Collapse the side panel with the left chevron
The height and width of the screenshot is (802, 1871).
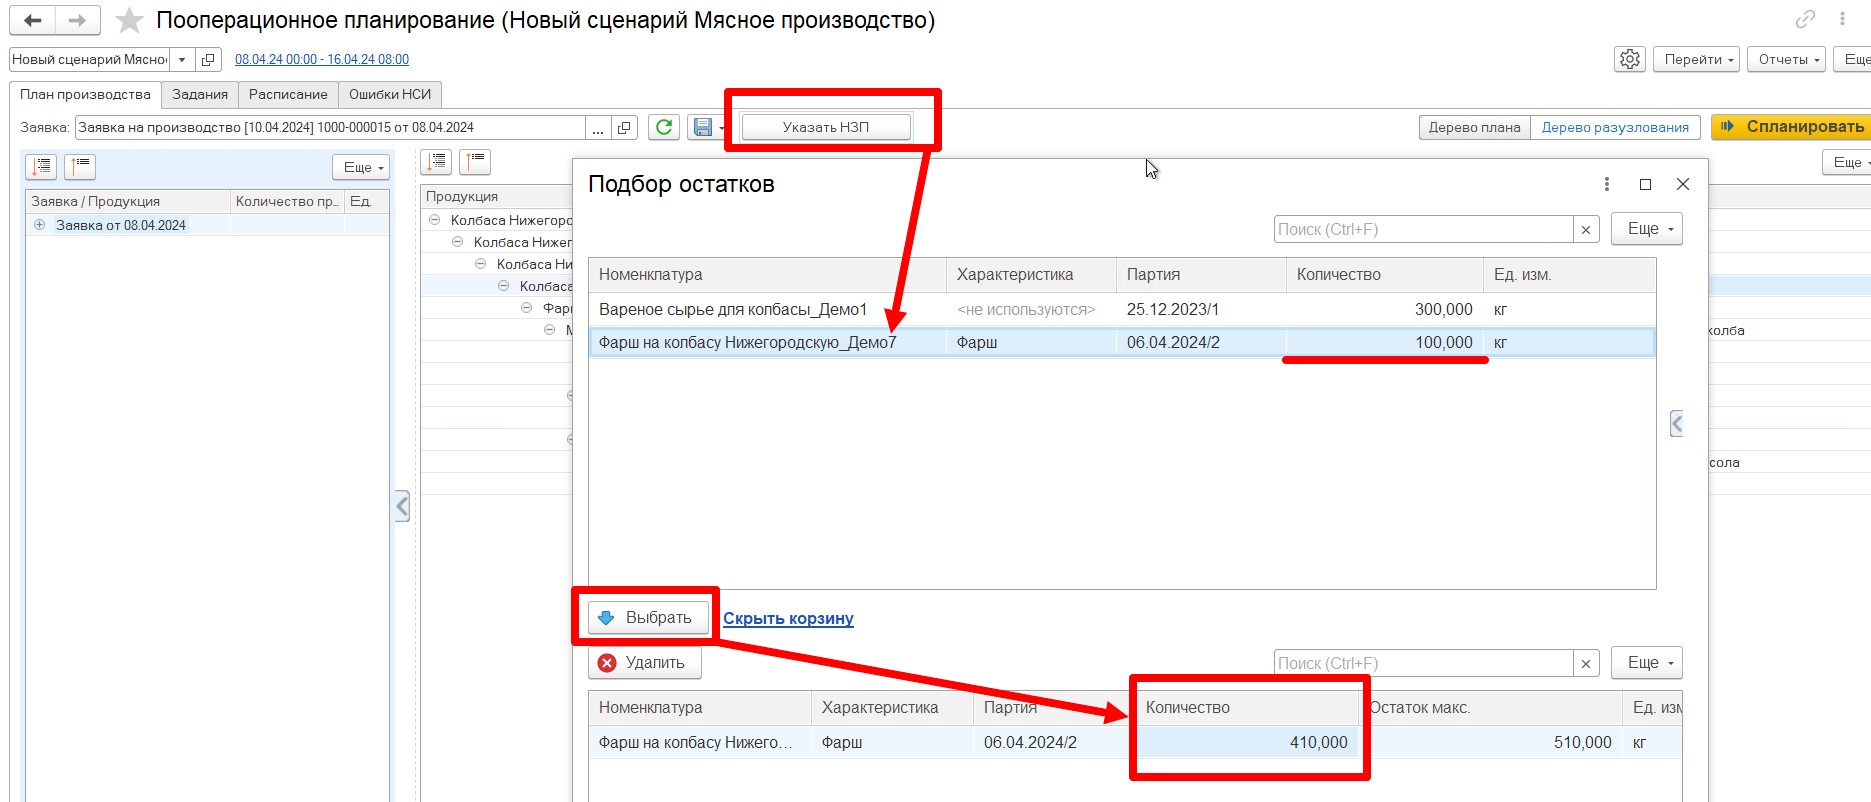[x=402, y=506]
